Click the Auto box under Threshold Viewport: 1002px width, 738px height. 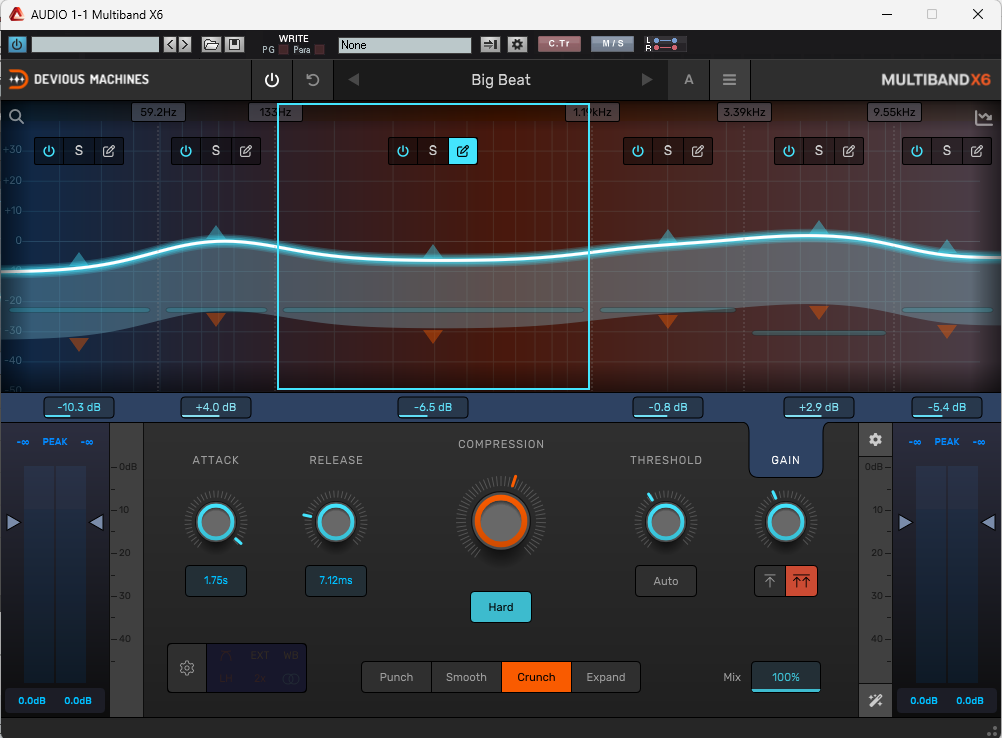665,581
